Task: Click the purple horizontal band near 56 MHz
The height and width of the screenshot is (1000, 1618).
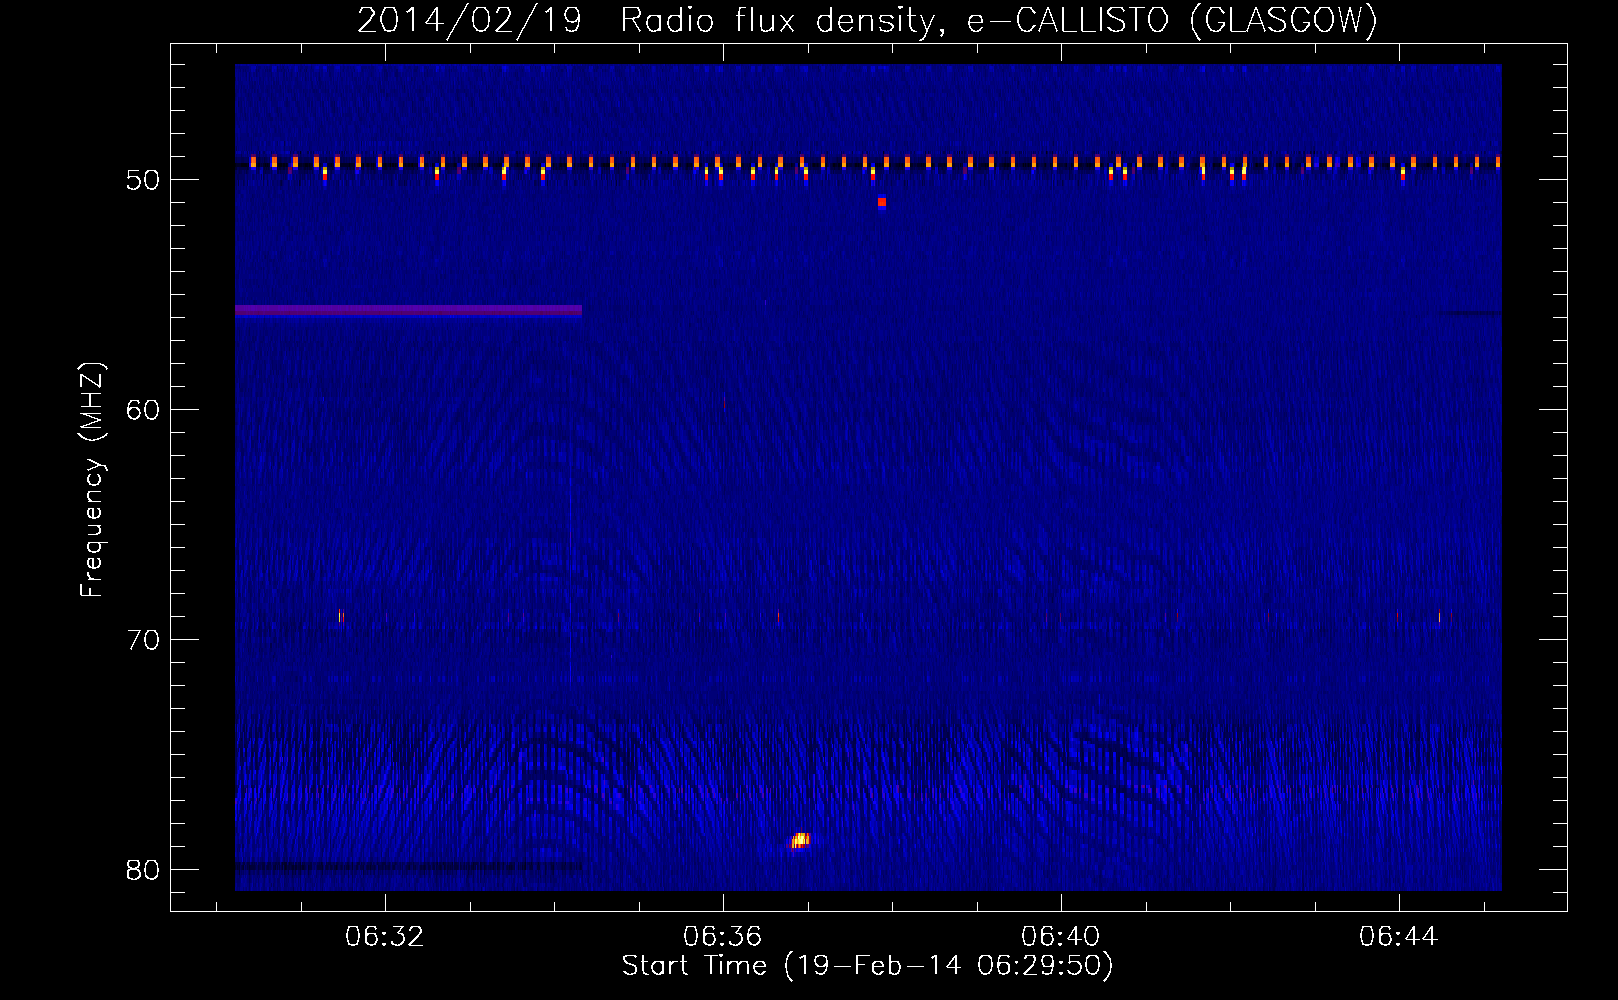Action: [408, 311]
